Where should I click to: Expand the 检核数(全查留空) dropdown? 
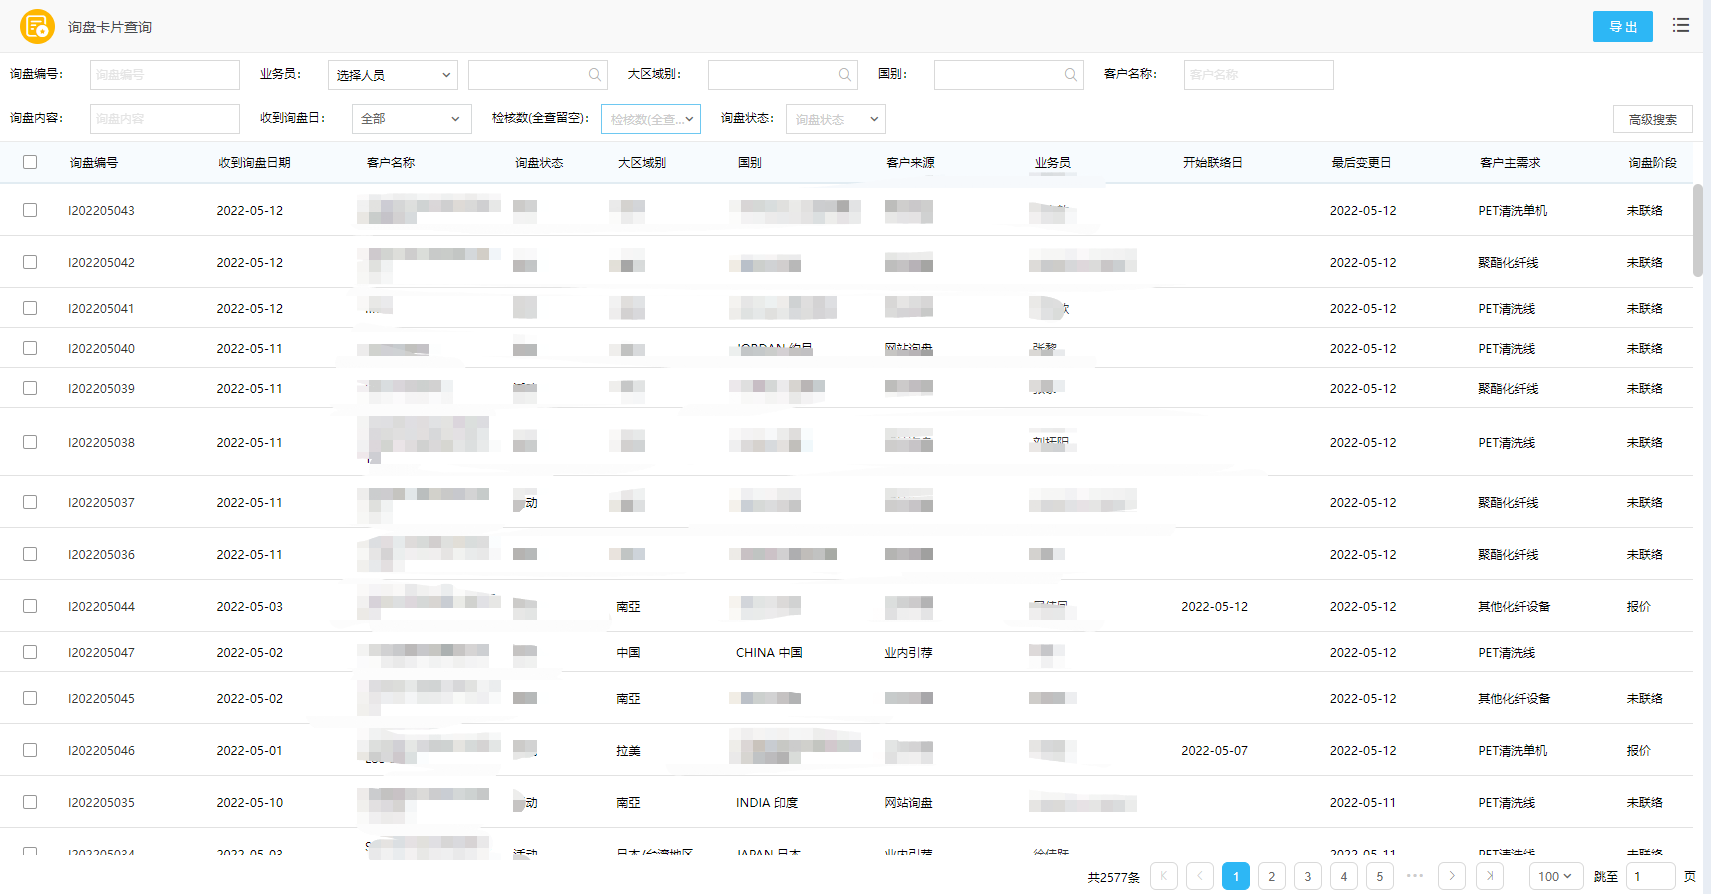[651, 119]
